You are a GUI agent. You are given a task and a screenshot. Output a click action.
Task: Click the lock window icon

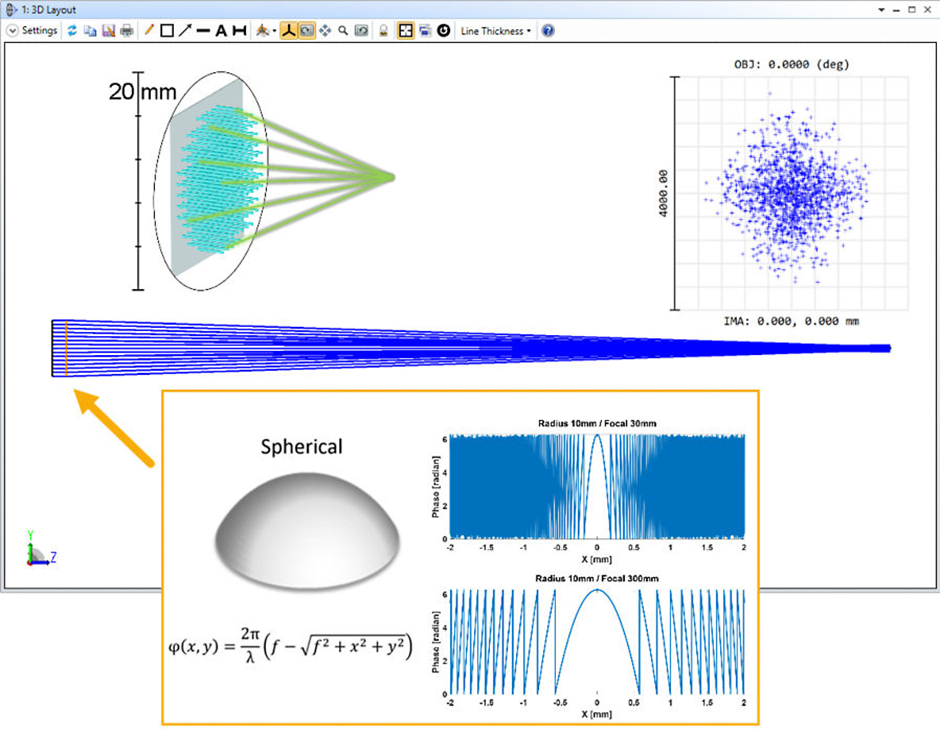[x=384, y=31]
